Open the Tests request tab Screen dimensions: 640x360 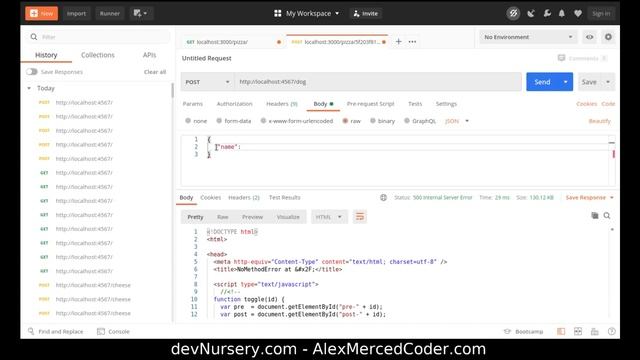click(x=415, y=104)
